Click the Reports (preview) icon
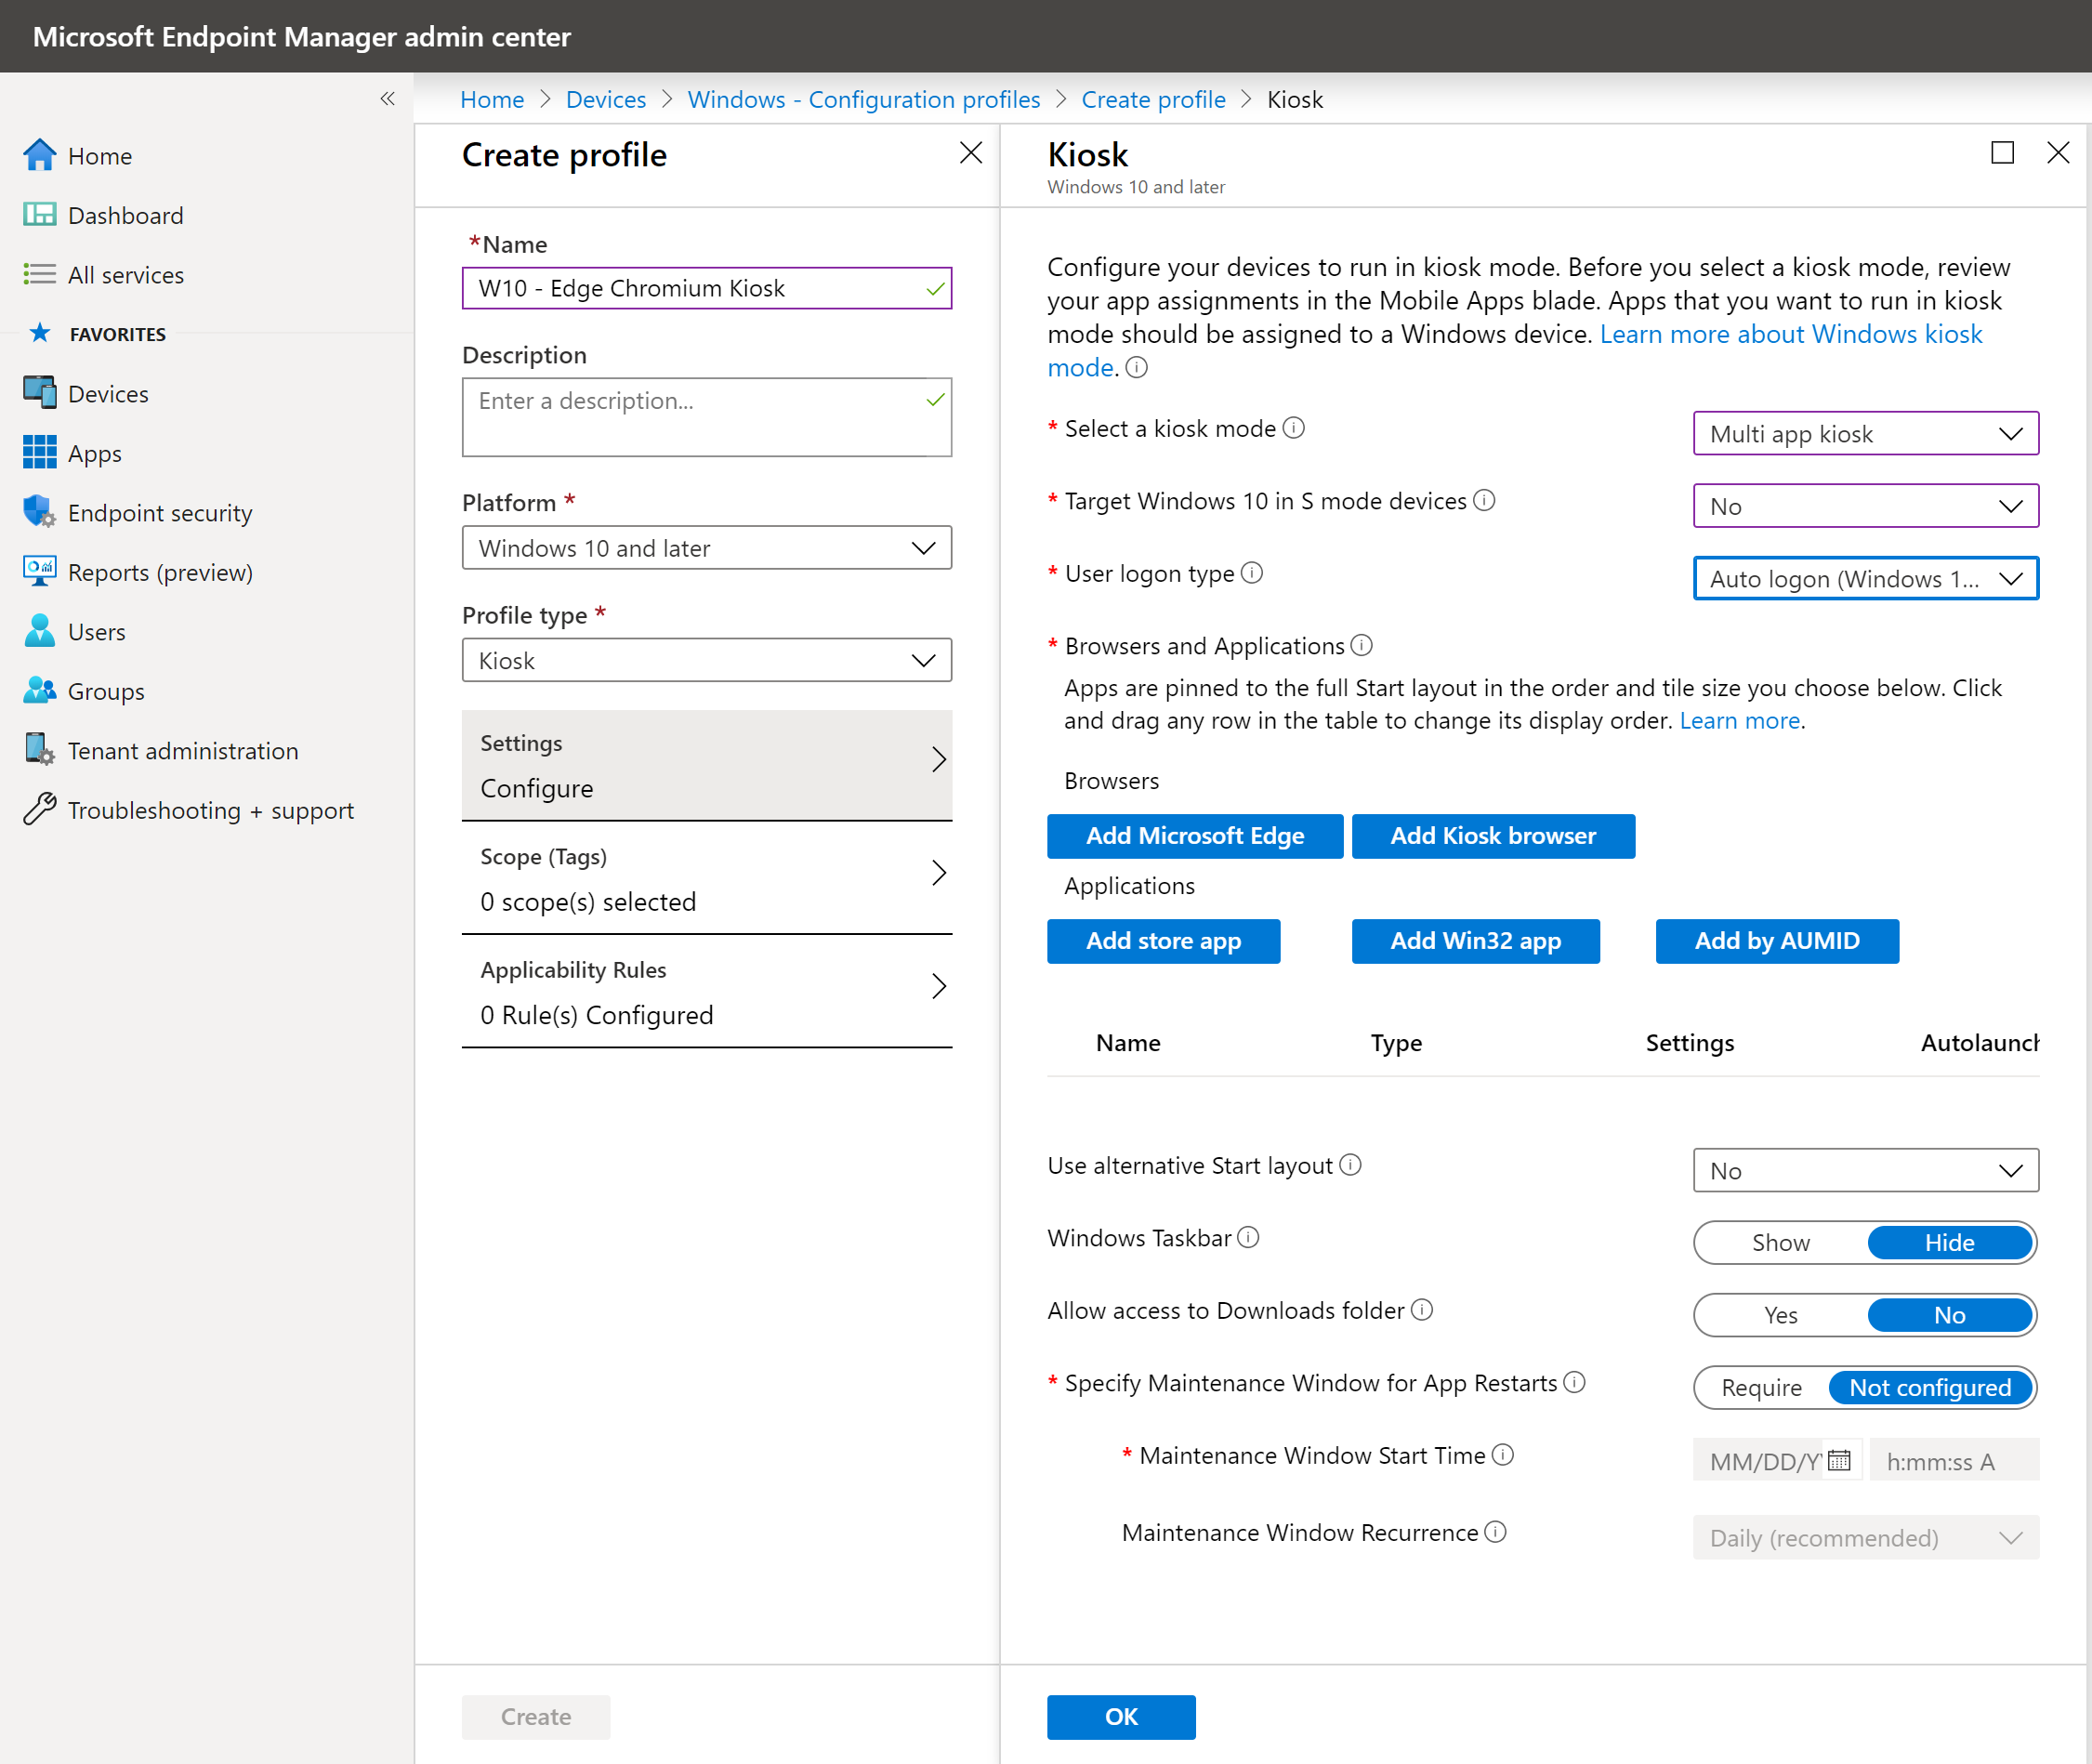The height and width of the screenshot is (1764, 2092). click(x=39, y=571)
